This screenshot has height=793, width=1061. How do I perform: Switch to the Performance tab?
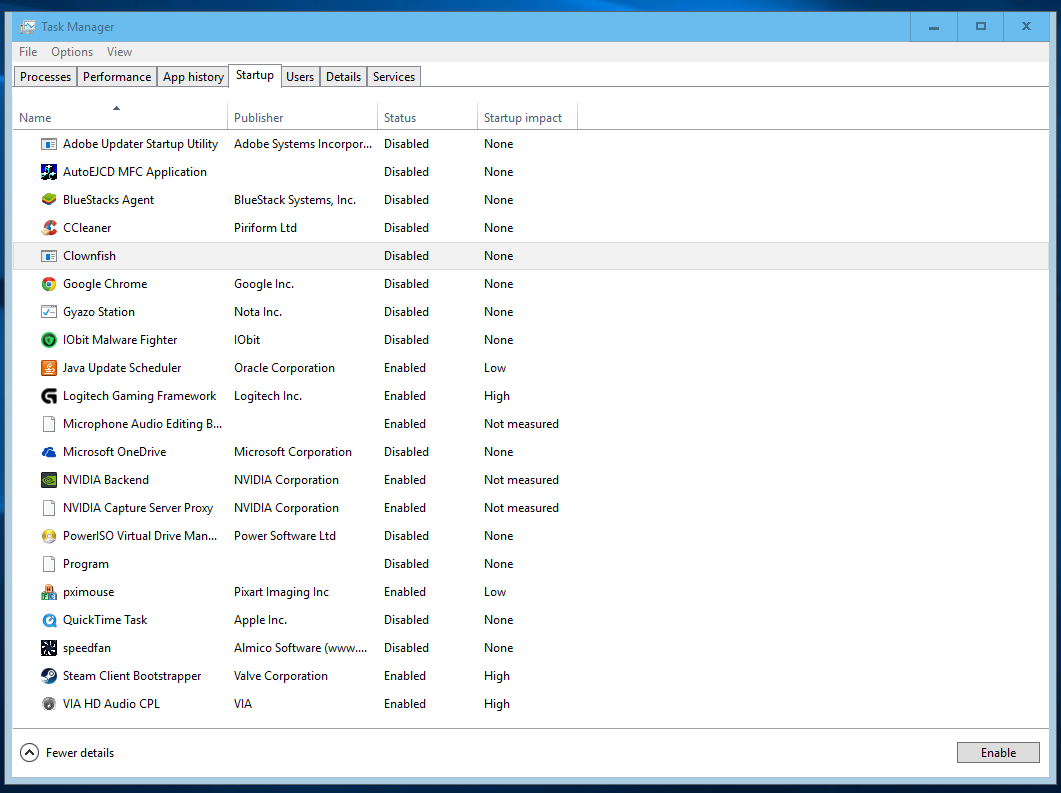(117, 77)
